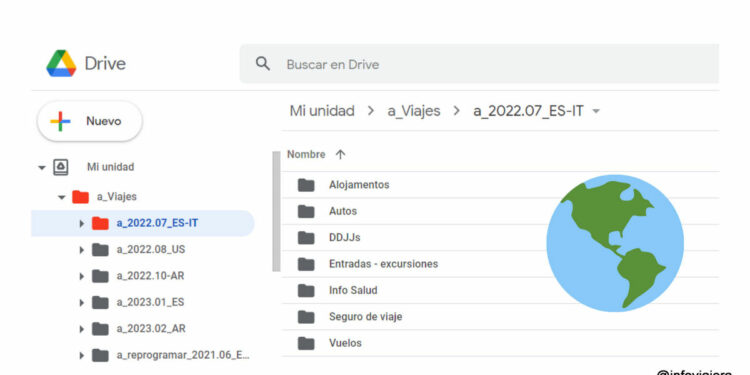Click the multicolor plus icon in Nuevo
The width and height of the screenshot is (750, 375).
(x=60, y=121)
